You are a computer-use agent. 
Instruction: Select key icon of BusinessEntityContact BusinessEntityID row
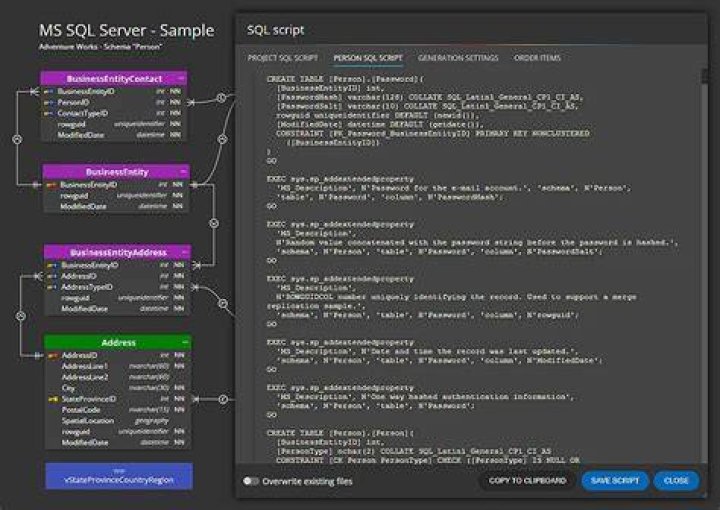(48, 91)
